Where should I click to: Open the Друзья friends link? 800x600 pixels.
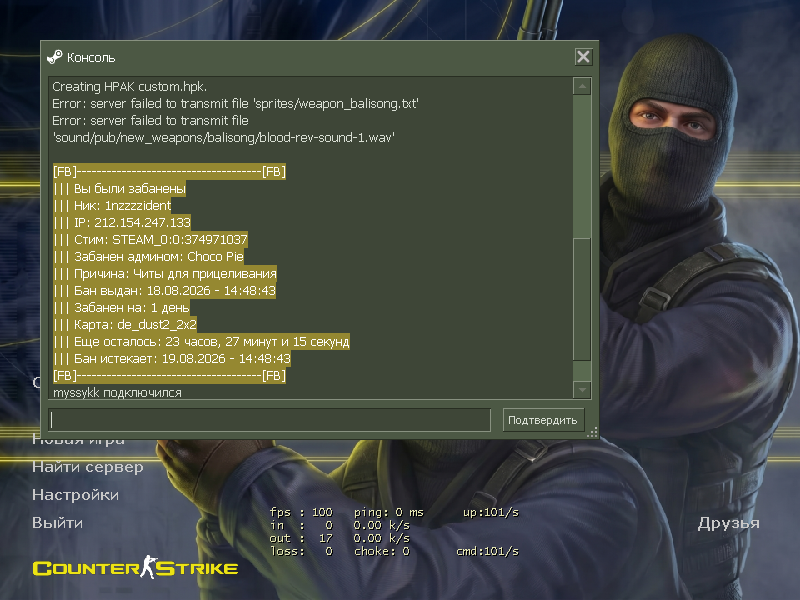pos(729,523)
